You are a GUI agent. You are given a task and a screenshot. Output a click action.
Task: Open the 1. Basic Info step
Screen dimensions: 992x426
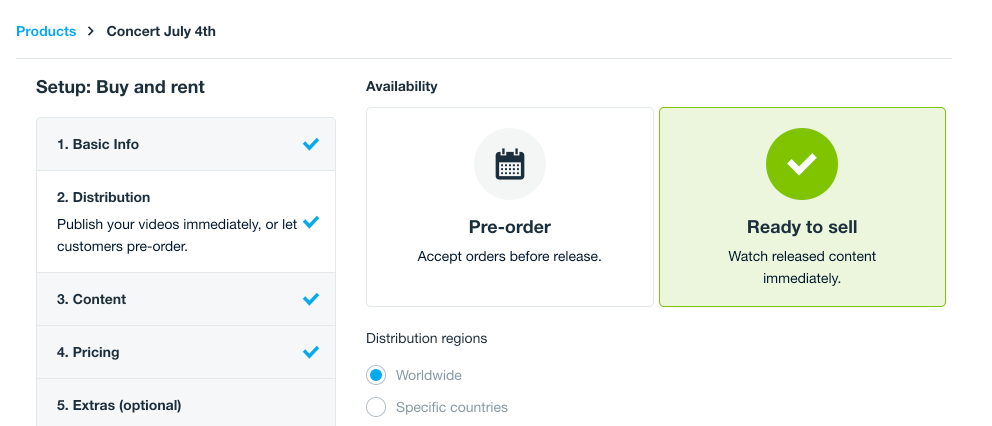pyautogui.click(x=98, y=144)
